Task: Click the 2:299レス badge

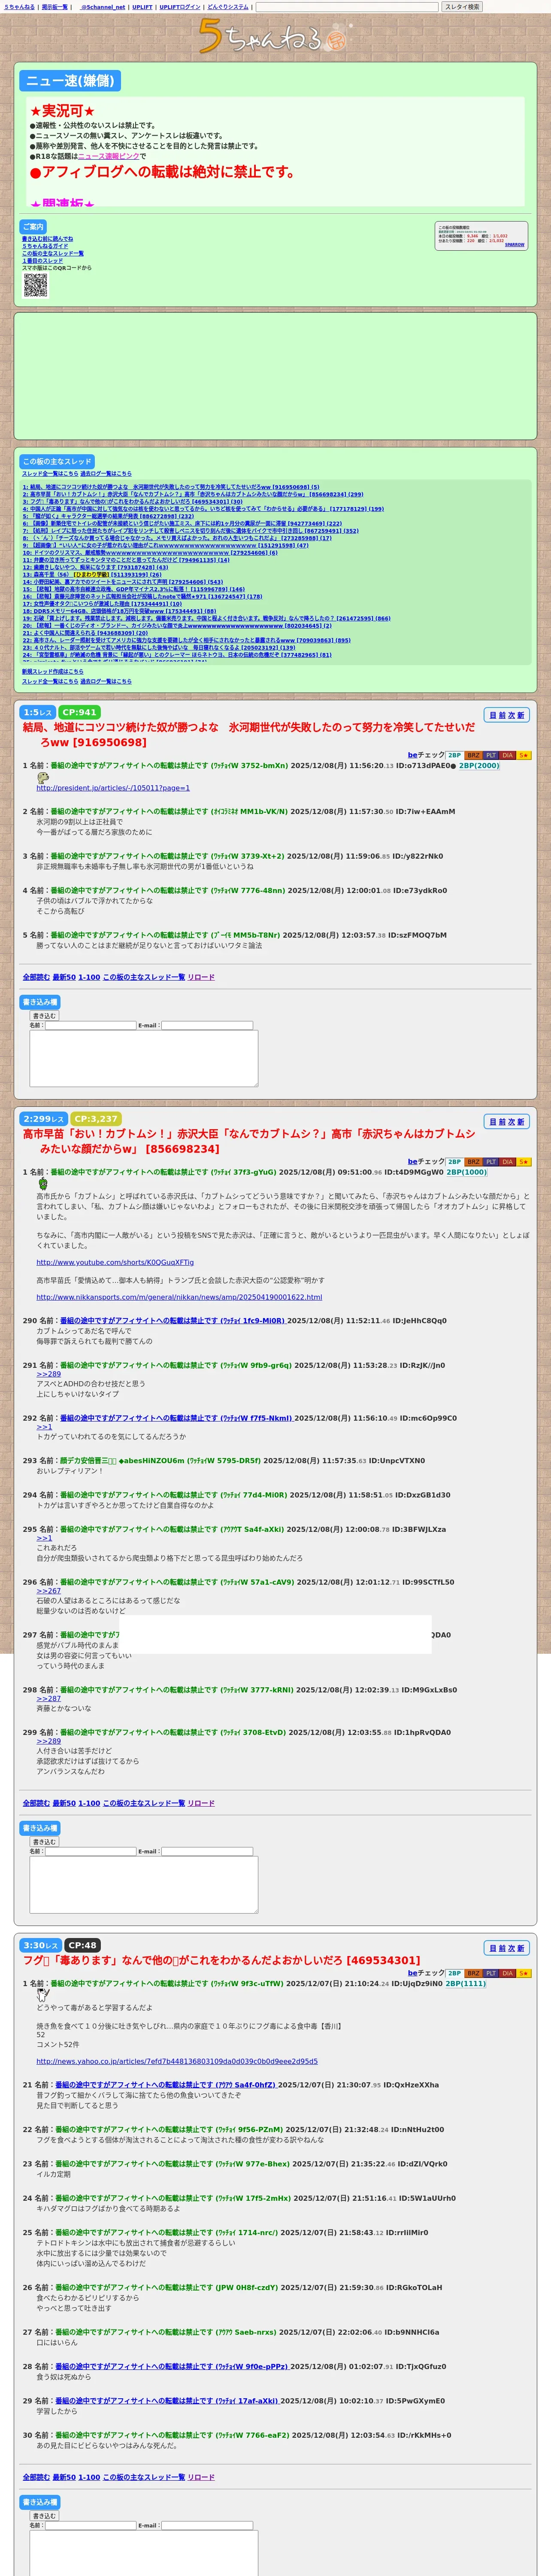Action: click(43, 1119)
